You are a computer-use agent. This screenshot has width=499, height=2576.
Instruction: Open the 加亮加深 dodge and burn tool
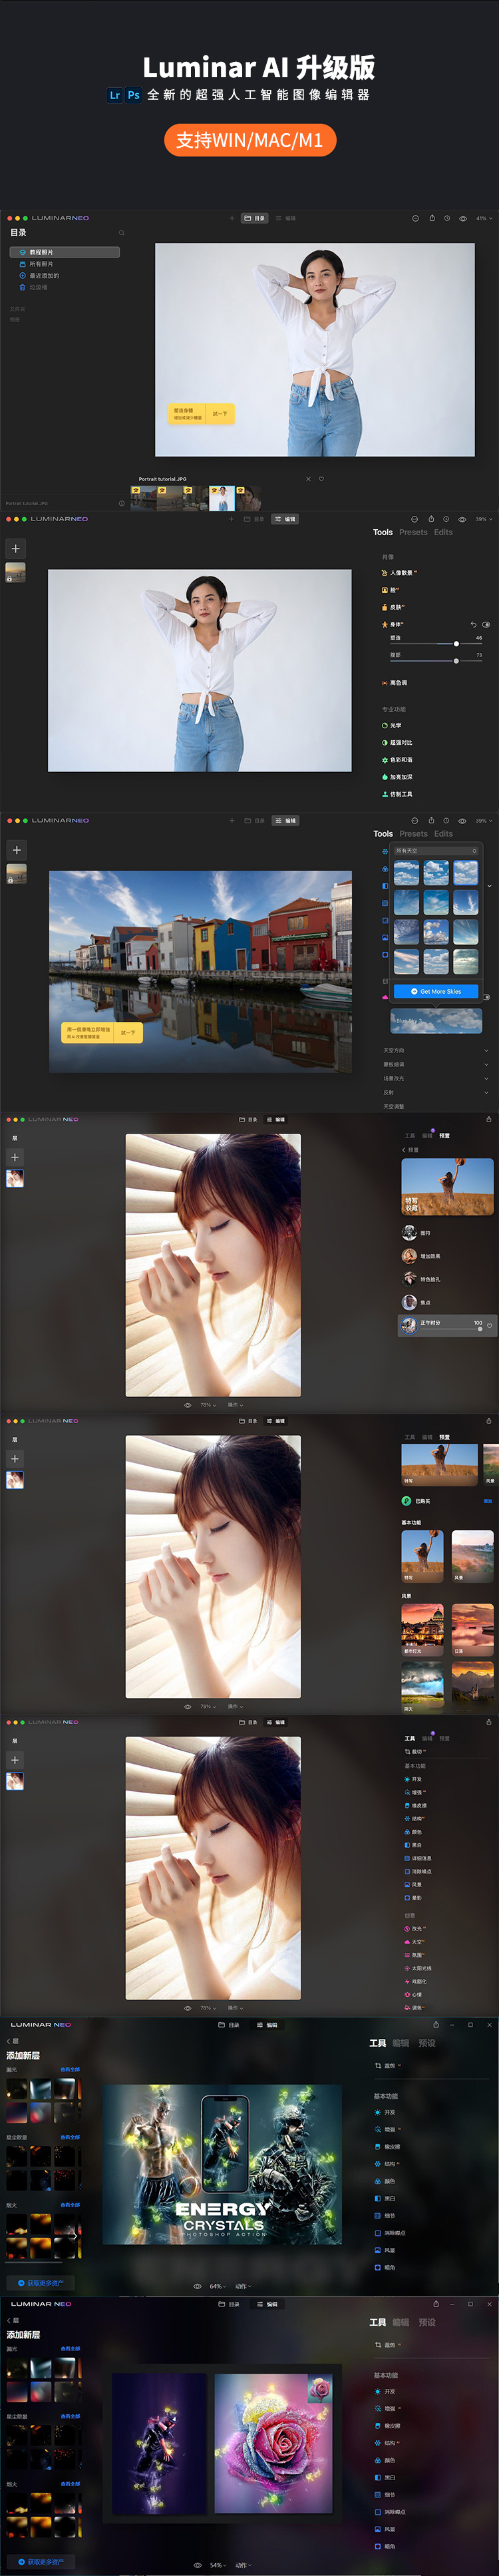point(397,777)
